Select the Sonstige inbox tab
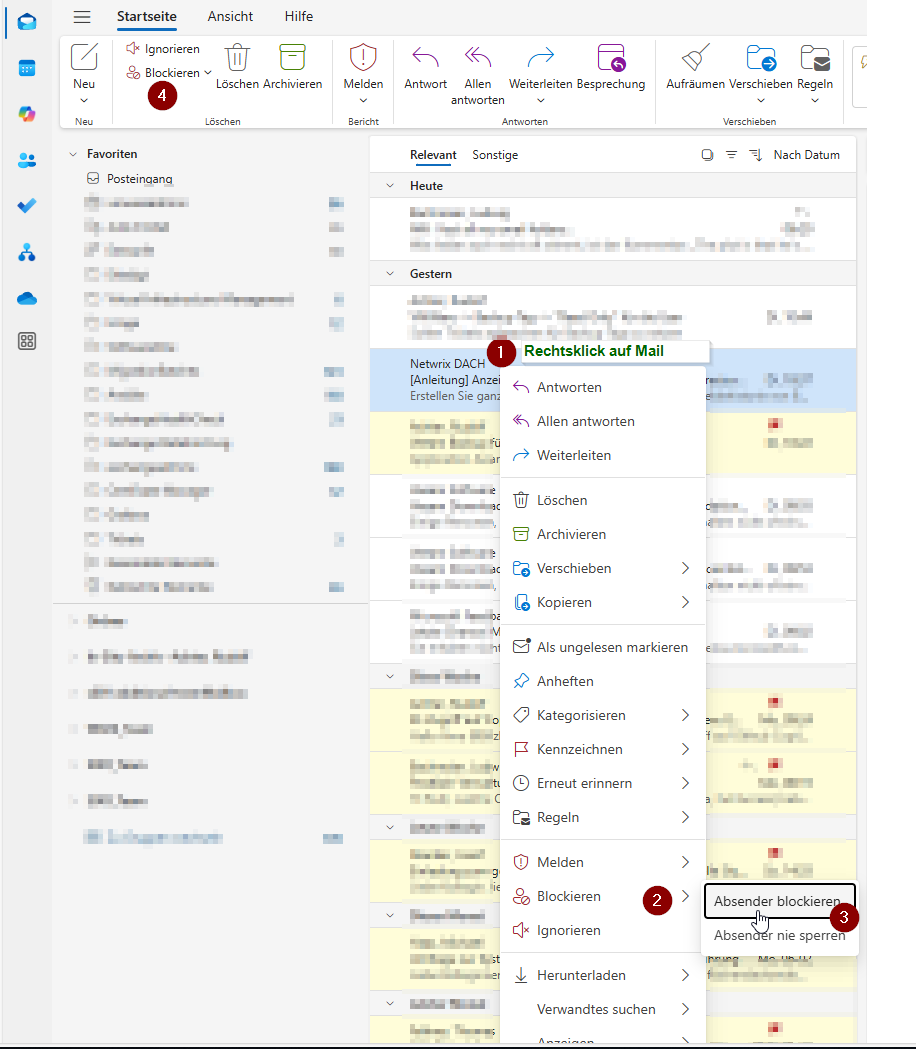 495,155
